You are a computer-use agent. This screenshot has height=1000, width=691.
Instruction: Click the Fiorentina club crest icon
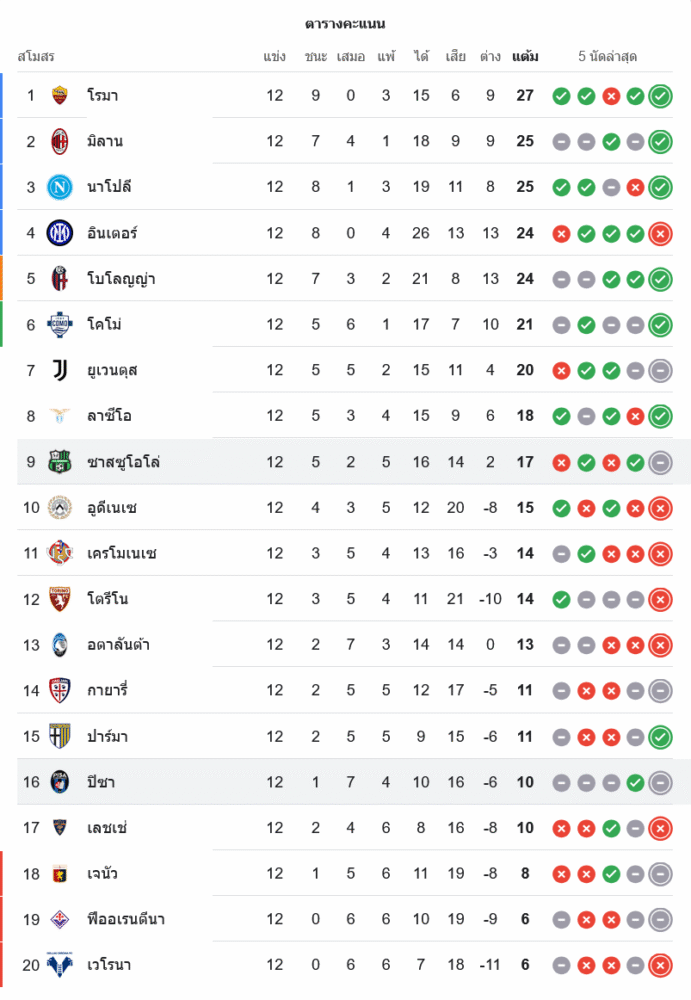point(60,920)
